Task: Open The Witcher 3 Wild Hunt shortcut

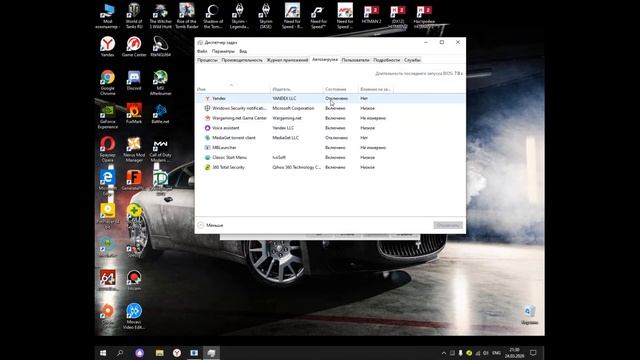Action: (160, 16)
